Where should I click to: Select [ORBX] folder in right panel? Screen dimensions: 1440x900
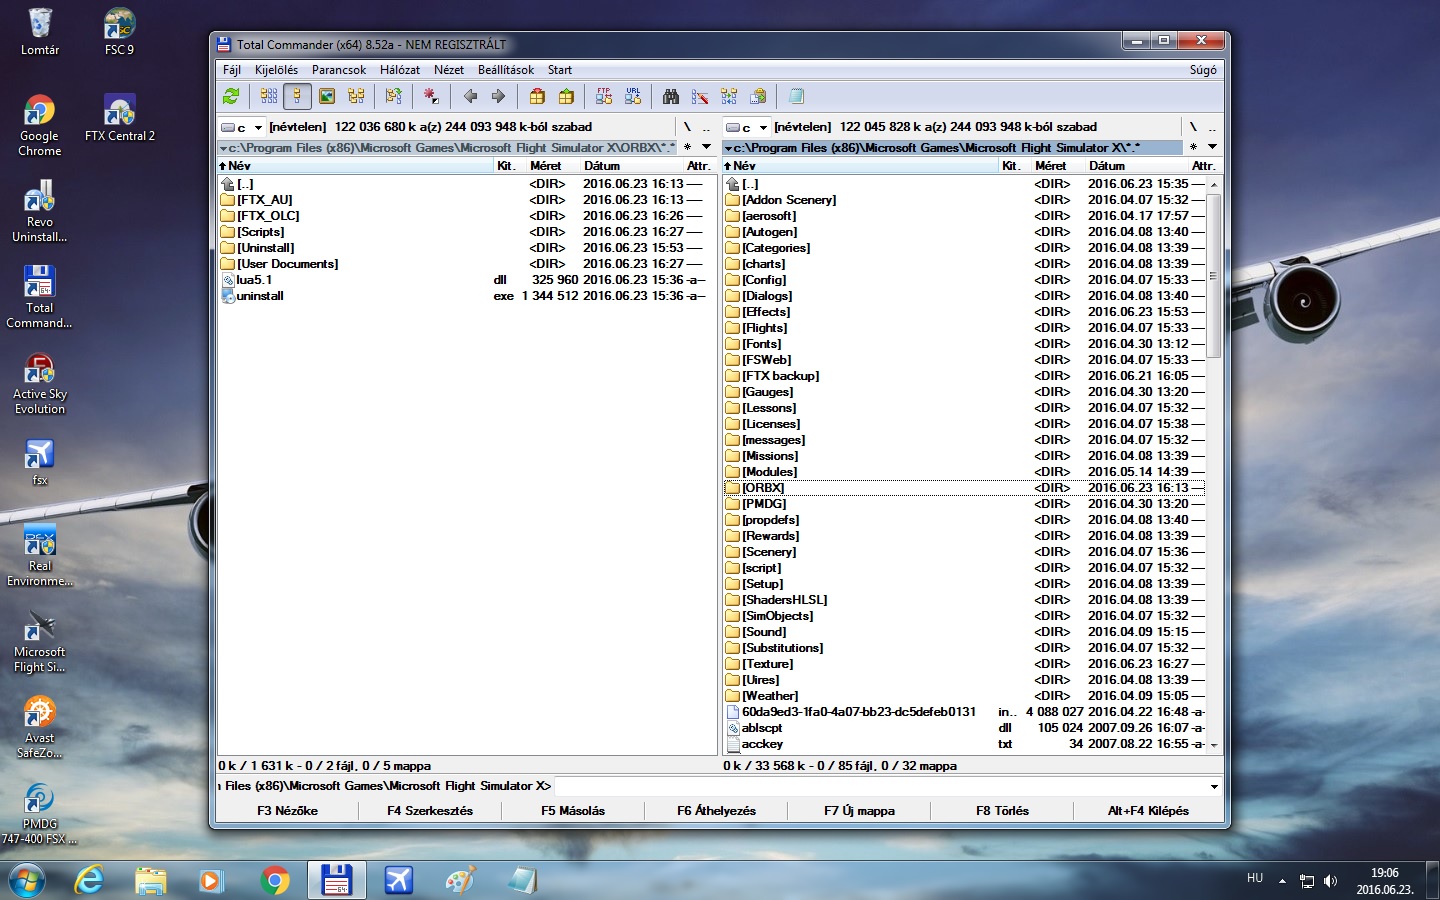[964, 488]
